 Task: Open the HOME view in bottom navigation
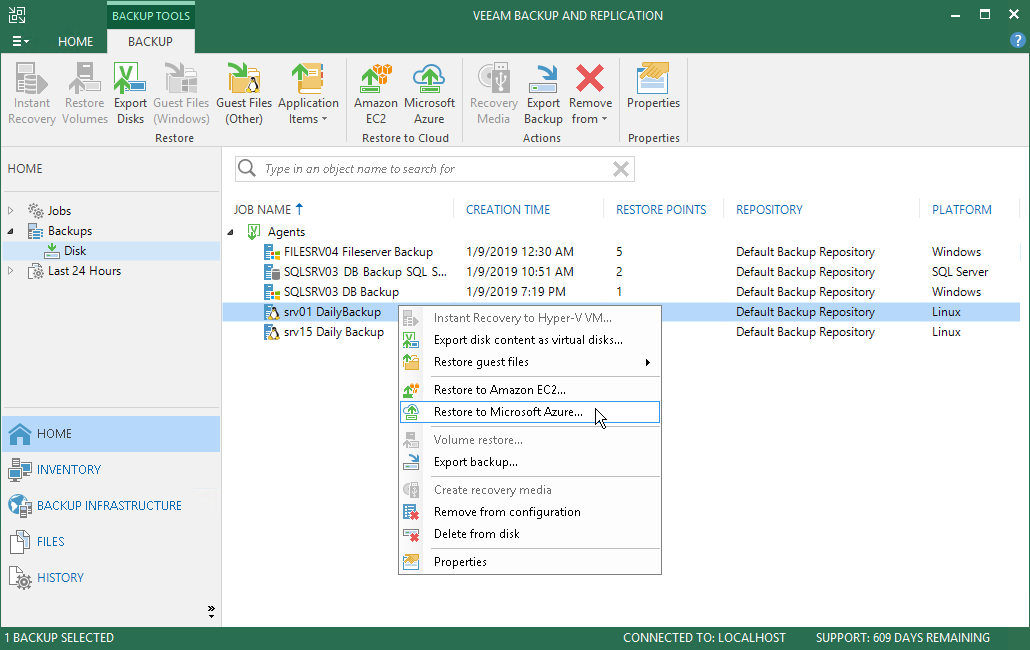click(111, 434)
